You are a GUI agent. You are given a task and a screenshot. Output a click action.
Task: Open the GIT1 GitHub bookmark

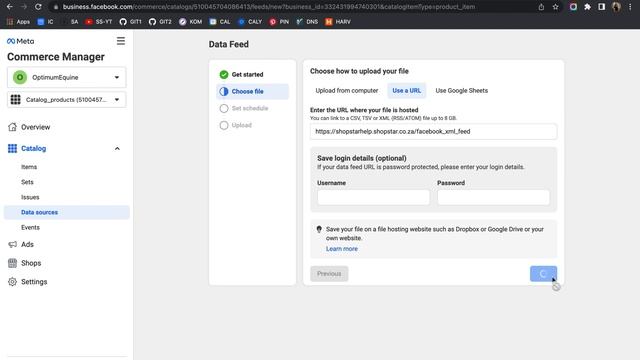(x=131, y=22)
